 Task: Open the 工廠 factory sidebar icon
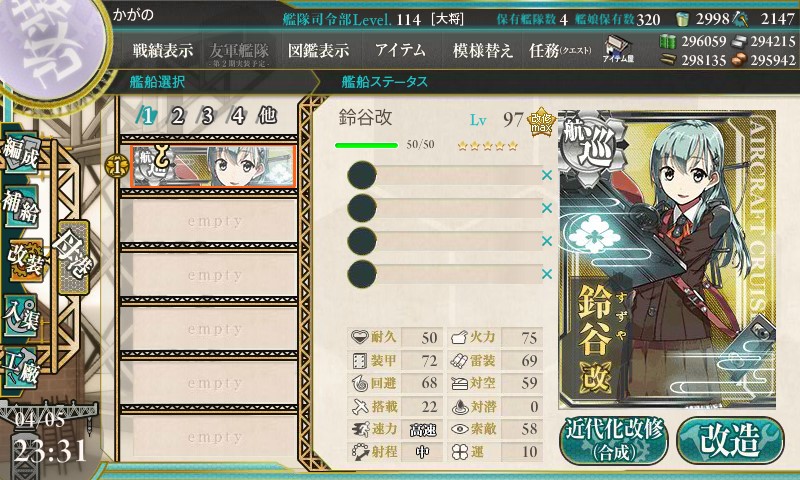[x=21, y=367]
